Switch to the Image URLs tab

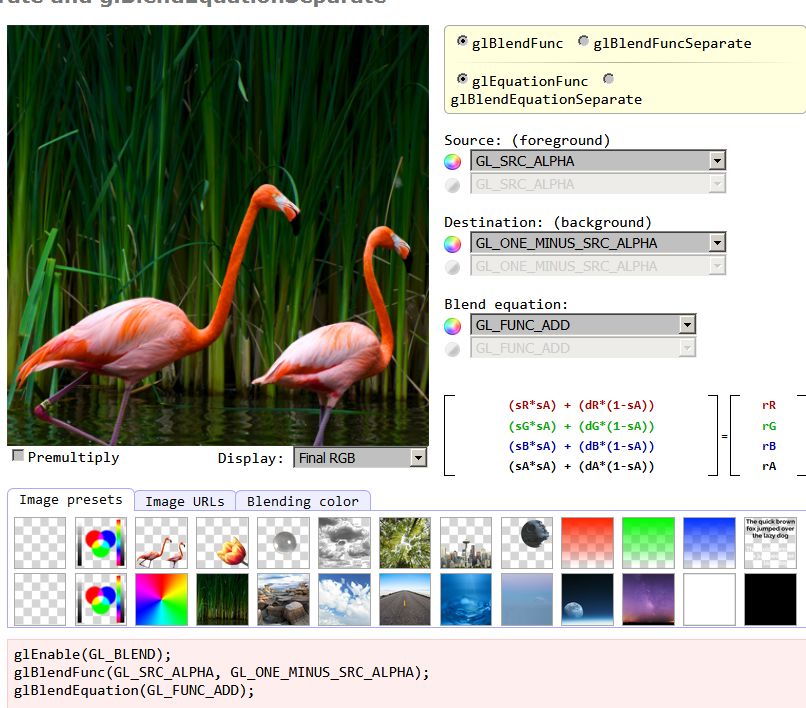click(x=185, y=501)
